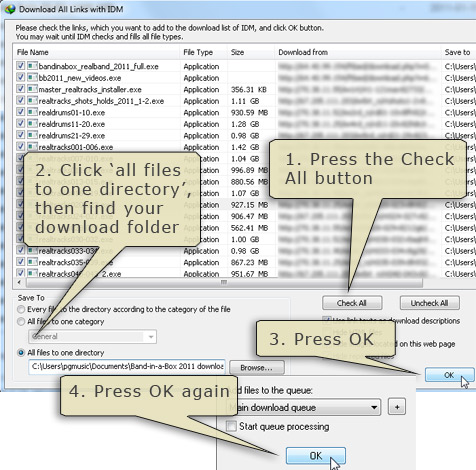Select 'All files to one category' radio button

coord(21,322)
